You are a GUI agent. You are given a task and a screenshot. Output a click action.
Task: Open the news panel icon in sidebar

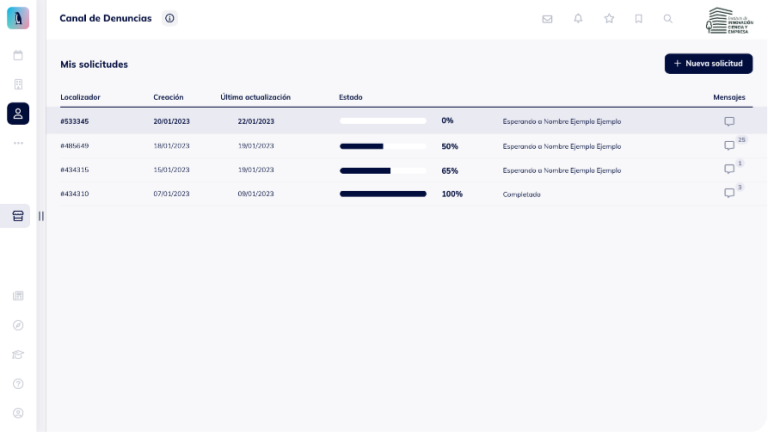coord(18,295)
